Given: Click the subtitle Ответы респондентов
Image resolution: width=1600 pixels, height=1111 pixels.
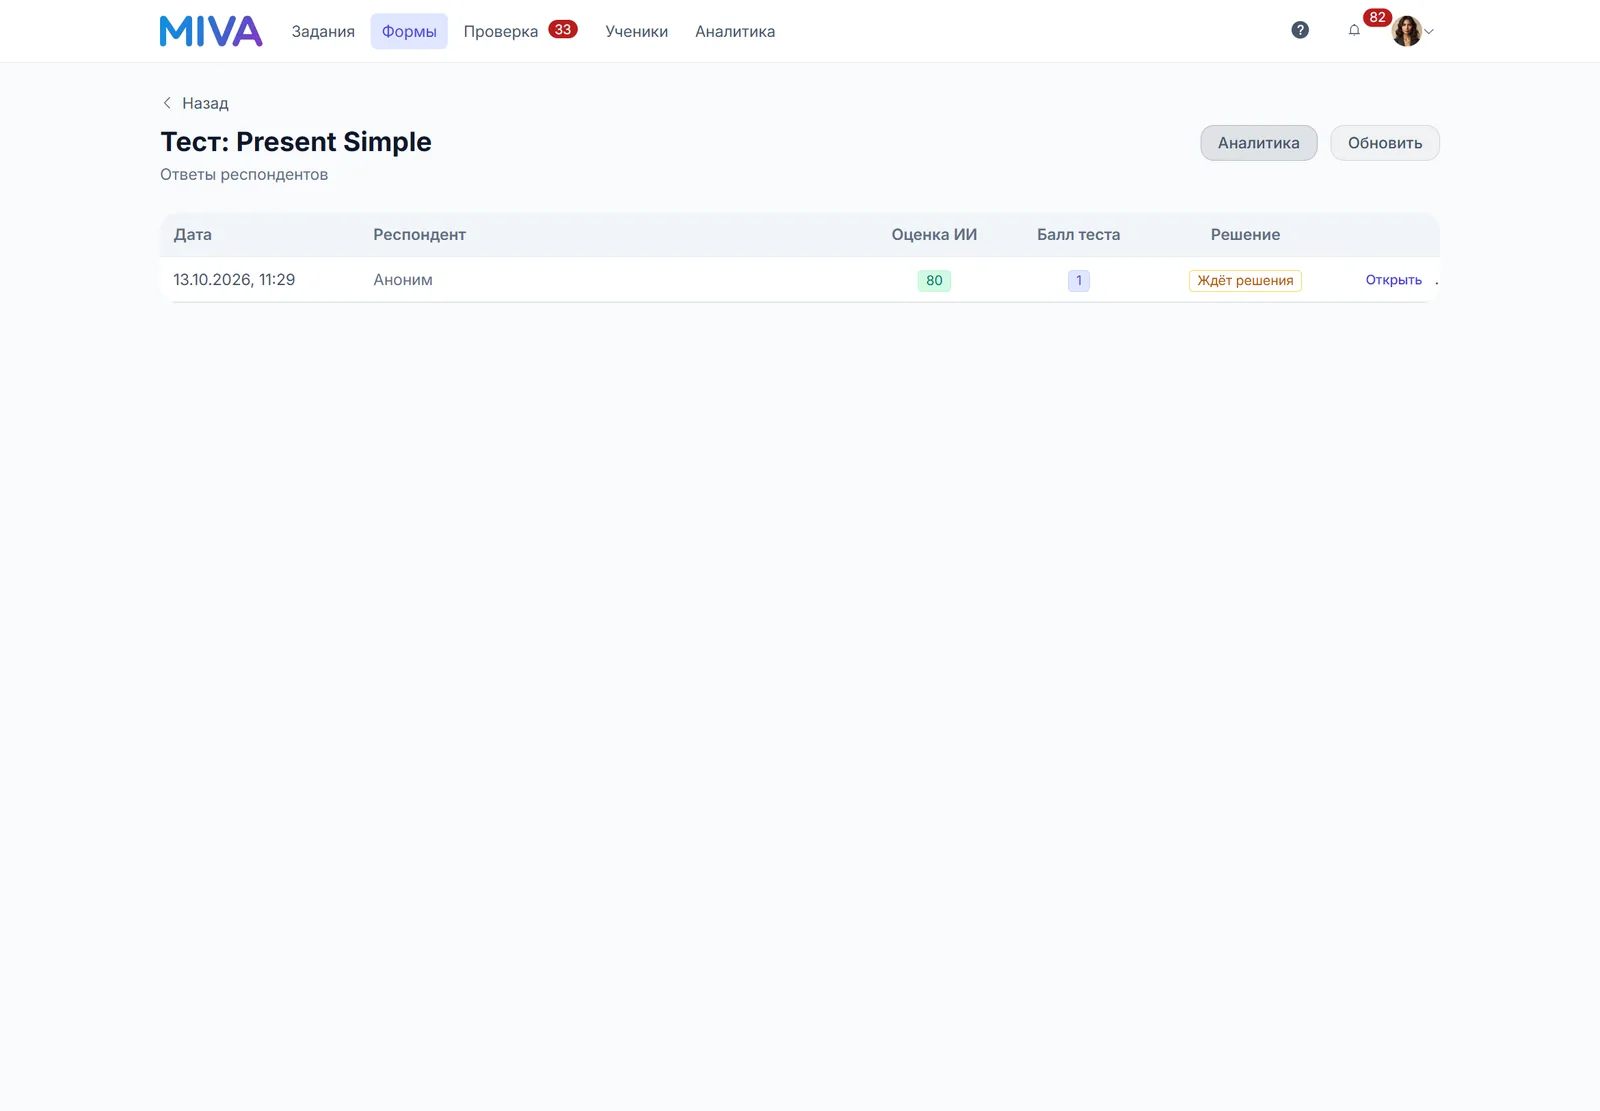Looking at the screenshot, I should [244, 174].
